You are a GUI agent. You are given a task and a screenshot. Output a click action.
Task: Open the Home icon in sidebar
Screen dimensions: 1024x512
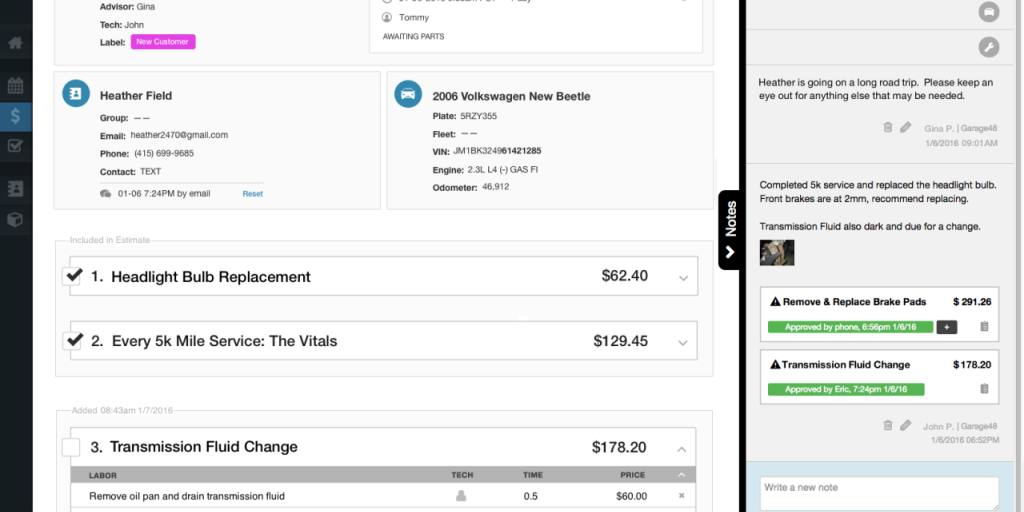click(15, 44)
